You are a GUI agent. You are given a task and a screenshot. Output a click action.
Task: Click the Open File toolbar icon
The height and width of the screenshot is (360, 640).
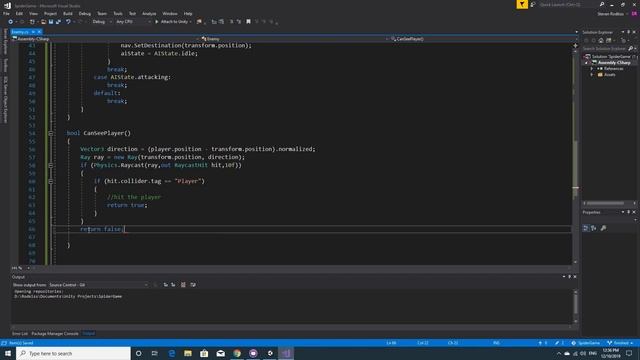click(43, 22)
